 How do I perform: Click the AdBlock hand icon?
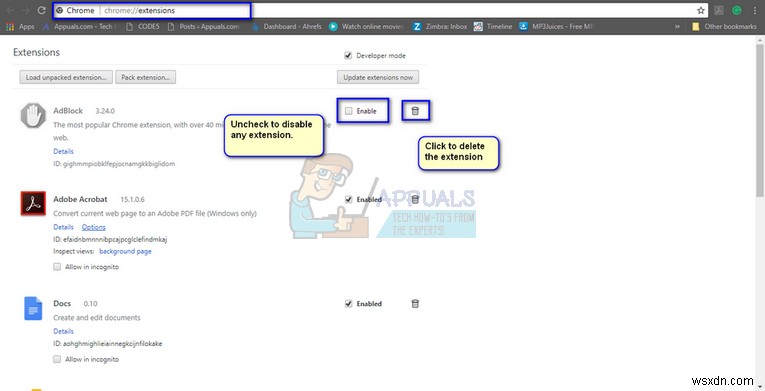coord(33,116)
